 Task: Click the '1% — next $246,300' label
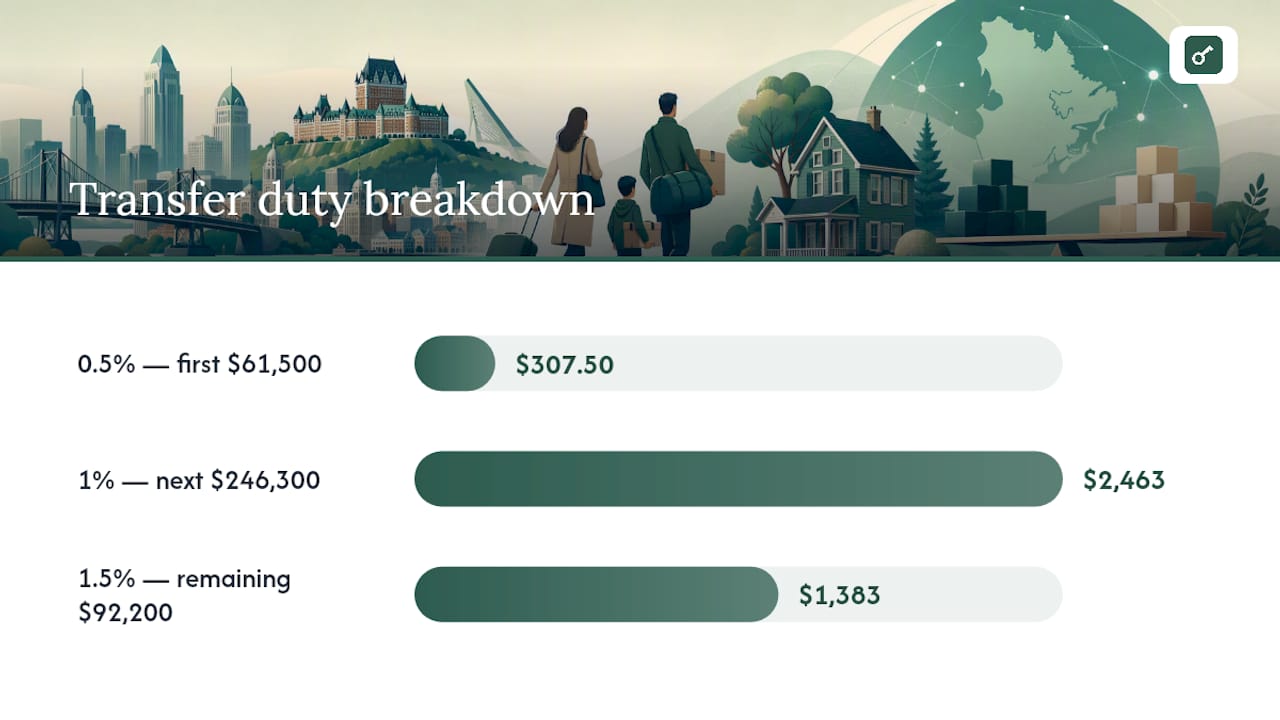199,480
